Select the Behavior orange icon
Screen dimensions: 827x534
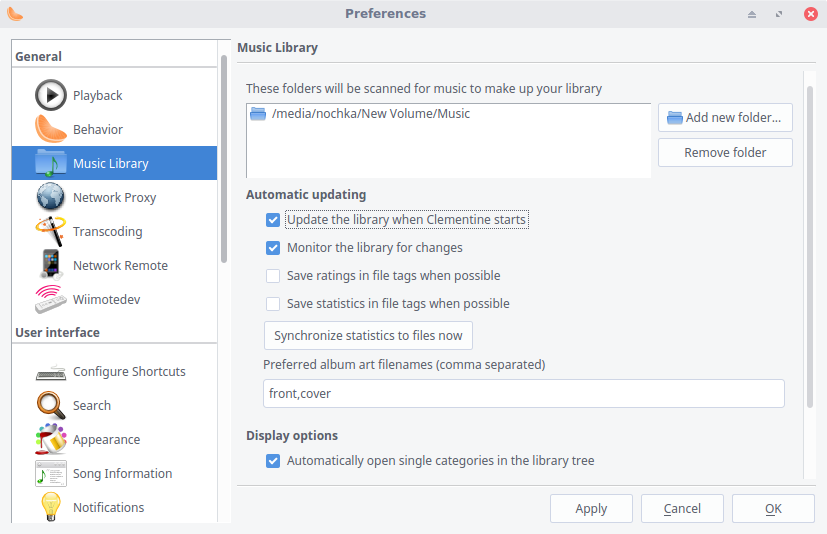[51, 129]
